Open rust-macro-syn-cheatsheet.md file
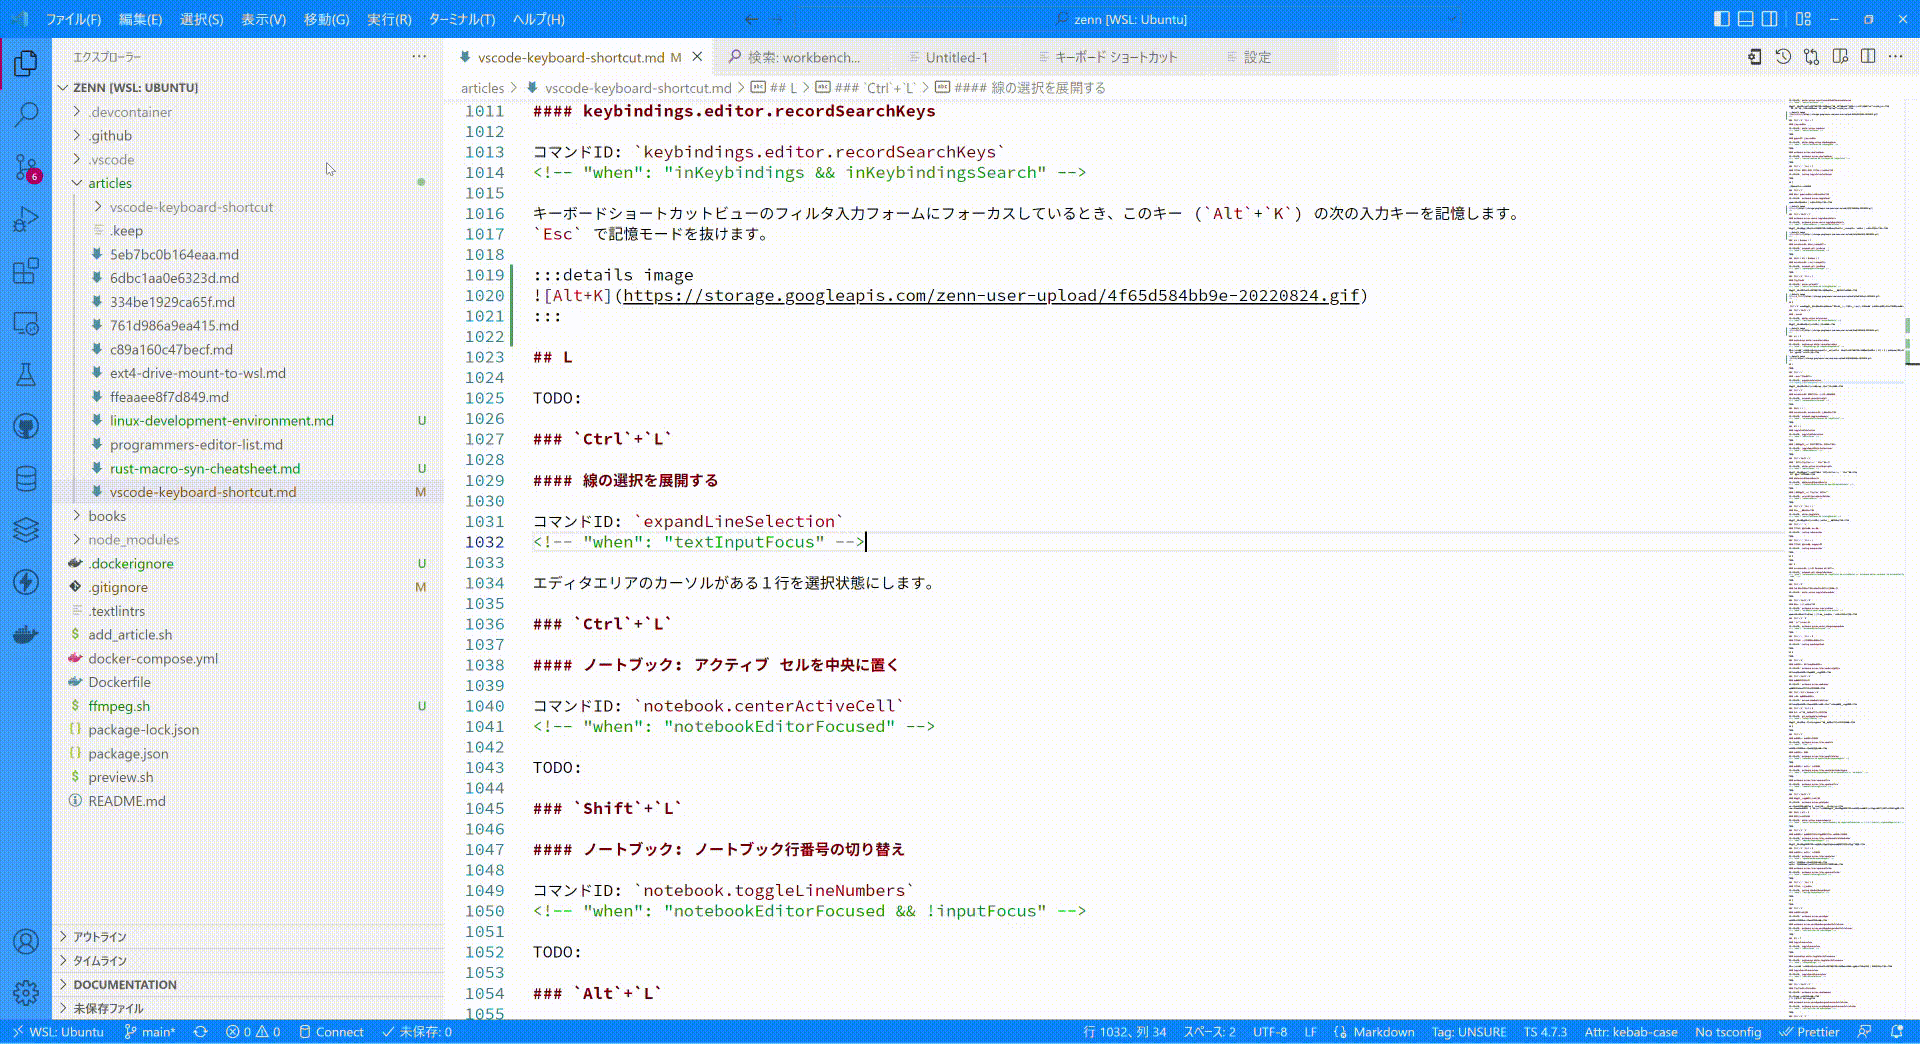 pos(247,468)
